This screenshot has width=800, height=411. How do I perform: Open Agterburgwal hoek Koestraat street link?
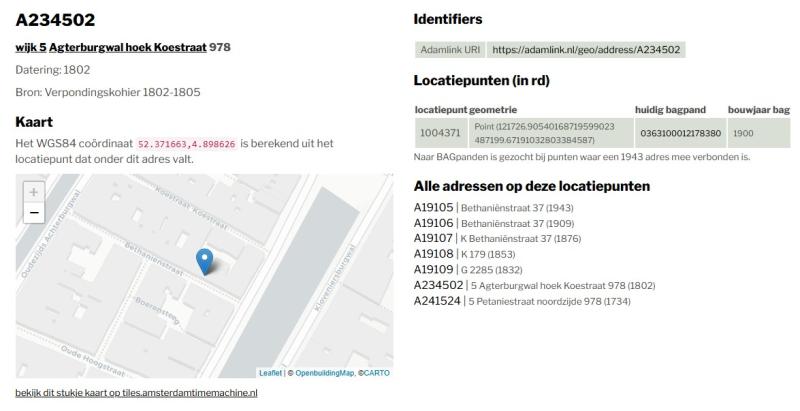click(x=128, y=47)
